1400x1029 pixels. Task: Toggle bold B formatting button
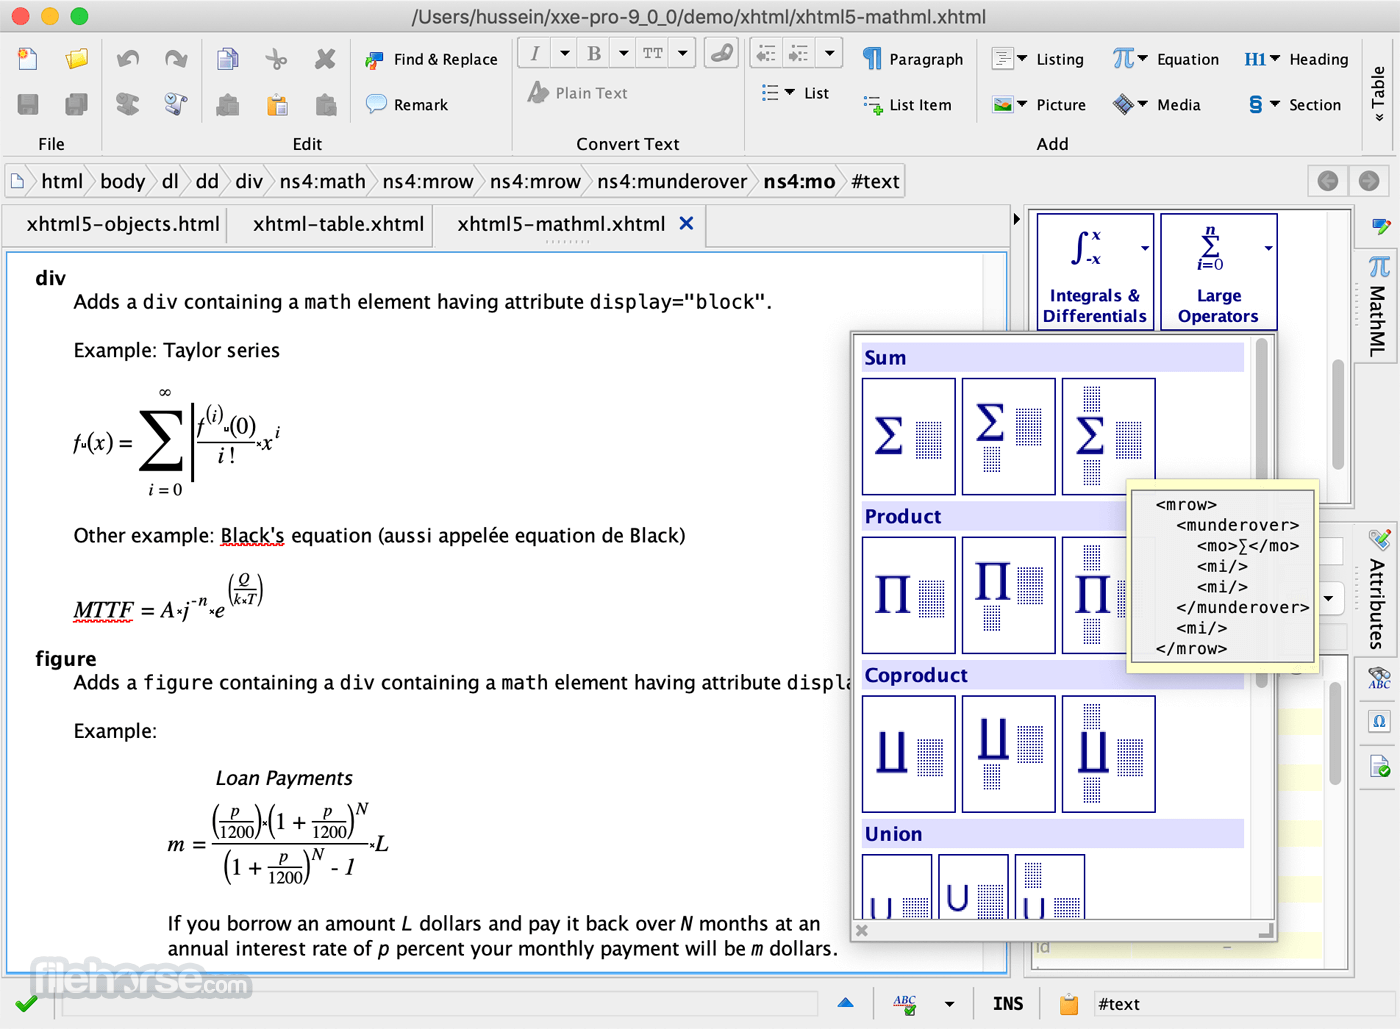(x=594, y=53)
